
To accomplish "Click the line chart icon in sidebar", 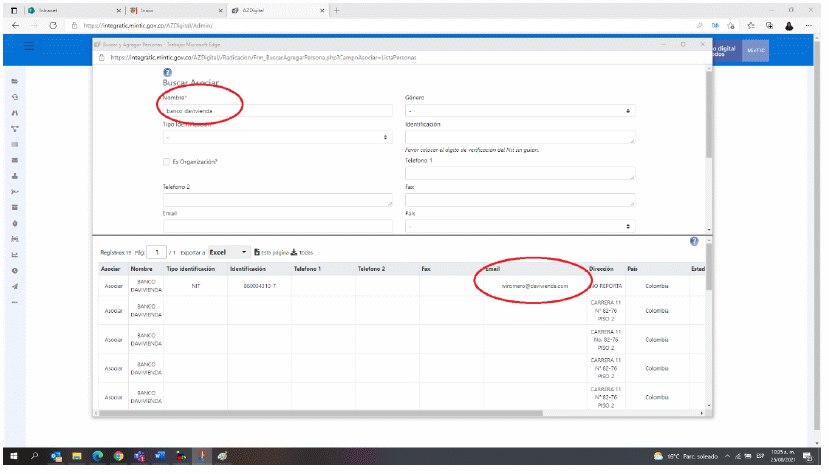I will tap(15, 255).
